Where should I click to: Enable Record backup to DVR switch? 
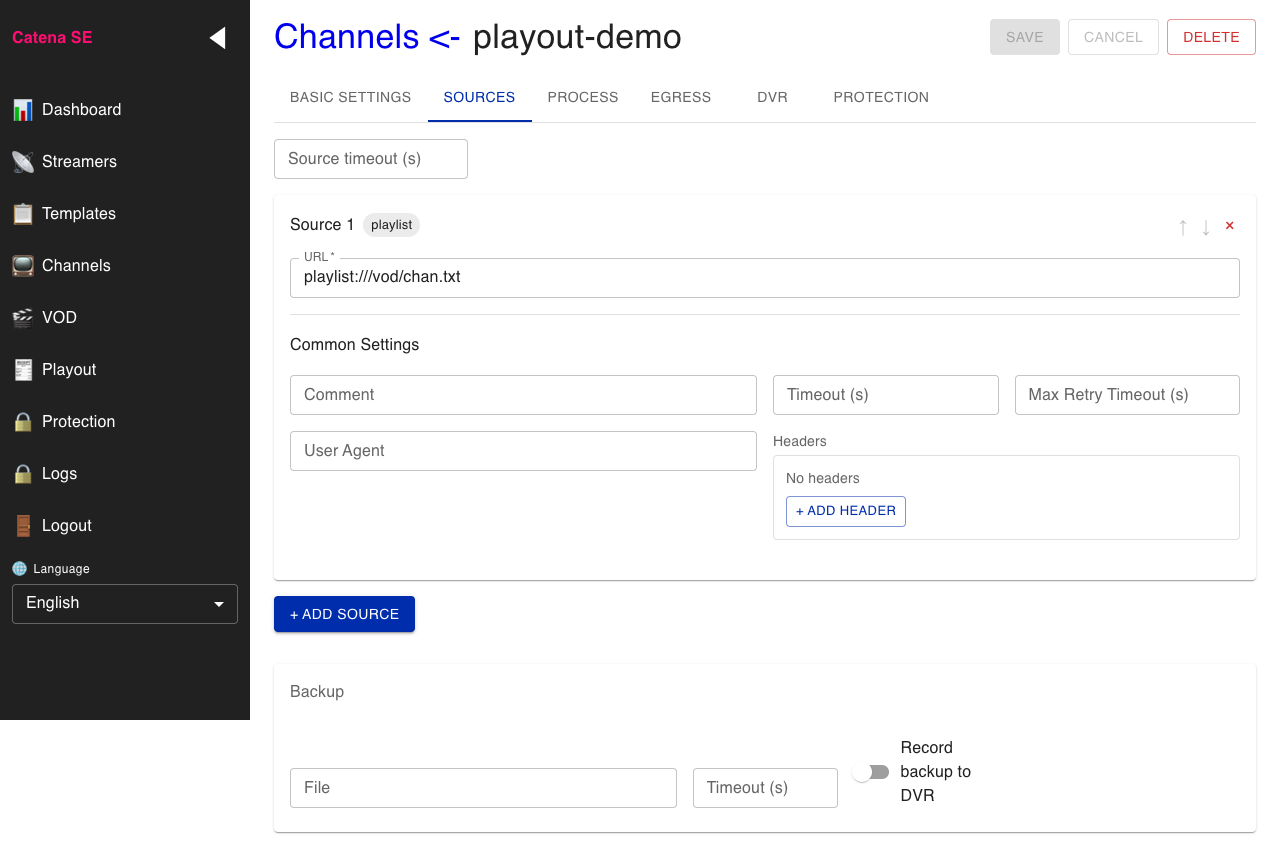point(870,772)
